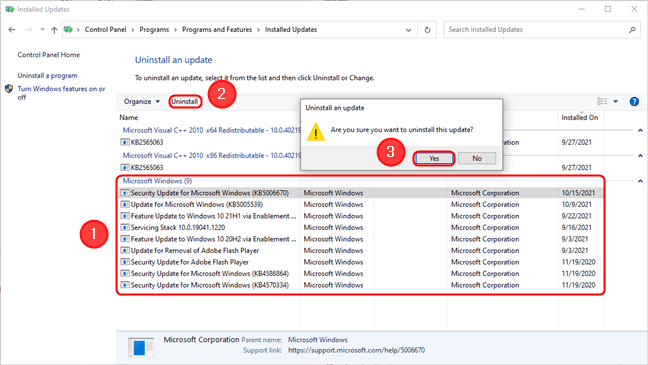The image size is (648, 365).
Task: Select Servicing Stack 10.0.19041.1220 row
Action: [x=360, y=227]
